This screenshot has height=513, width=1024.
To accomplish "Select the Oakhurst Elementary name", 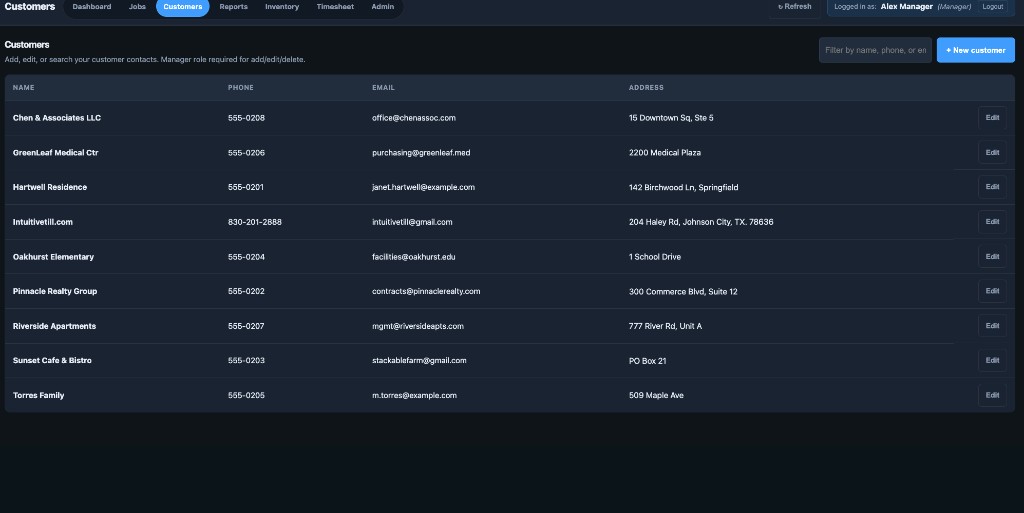I will (53, 256).
